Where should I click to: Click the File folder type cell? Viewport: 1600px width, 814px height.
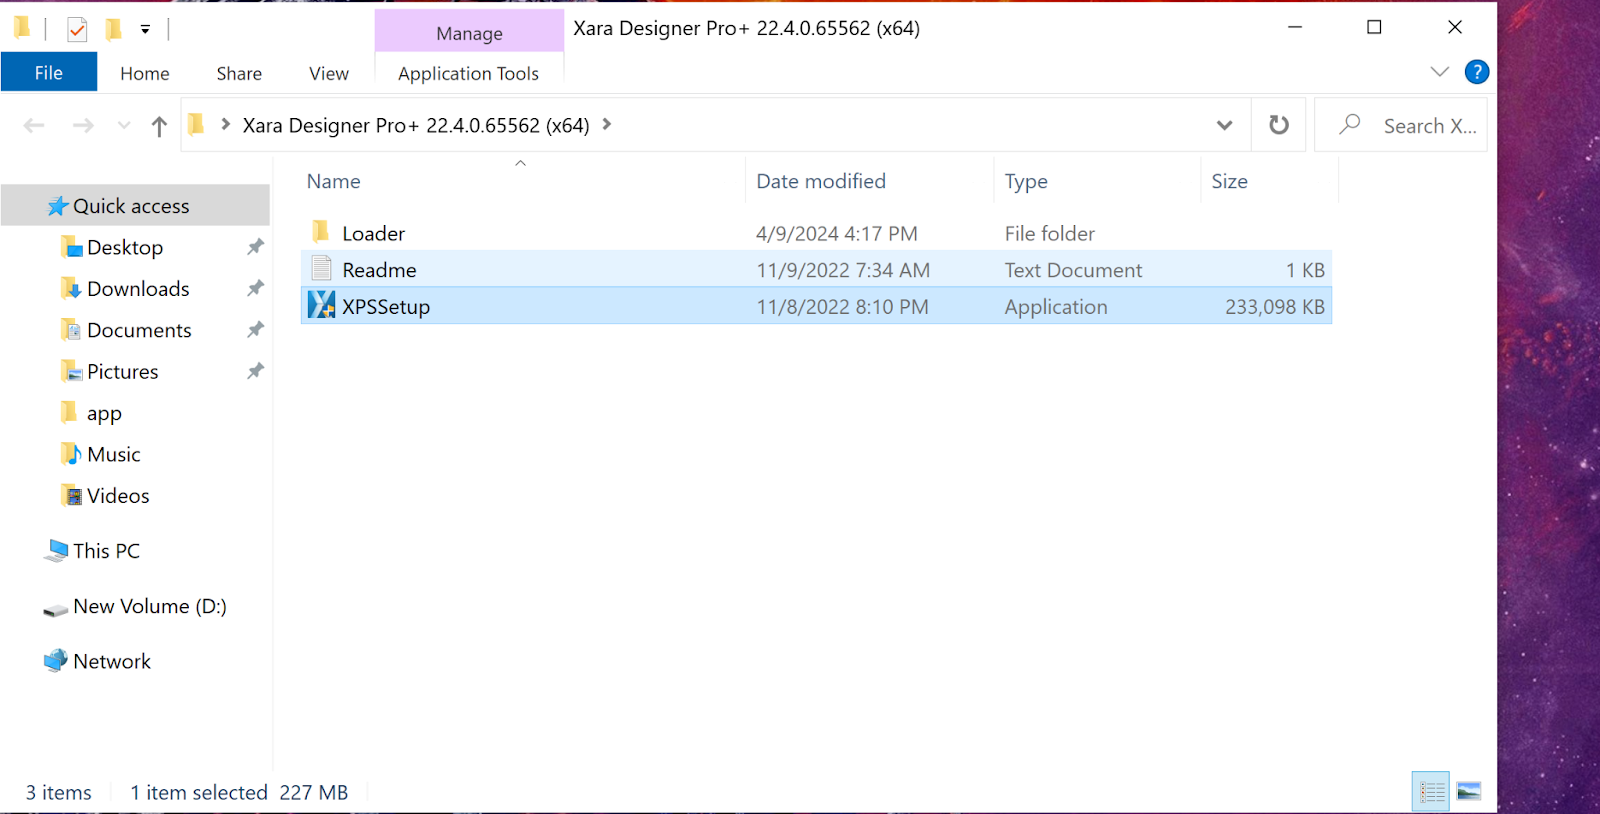pos(1049,233)
